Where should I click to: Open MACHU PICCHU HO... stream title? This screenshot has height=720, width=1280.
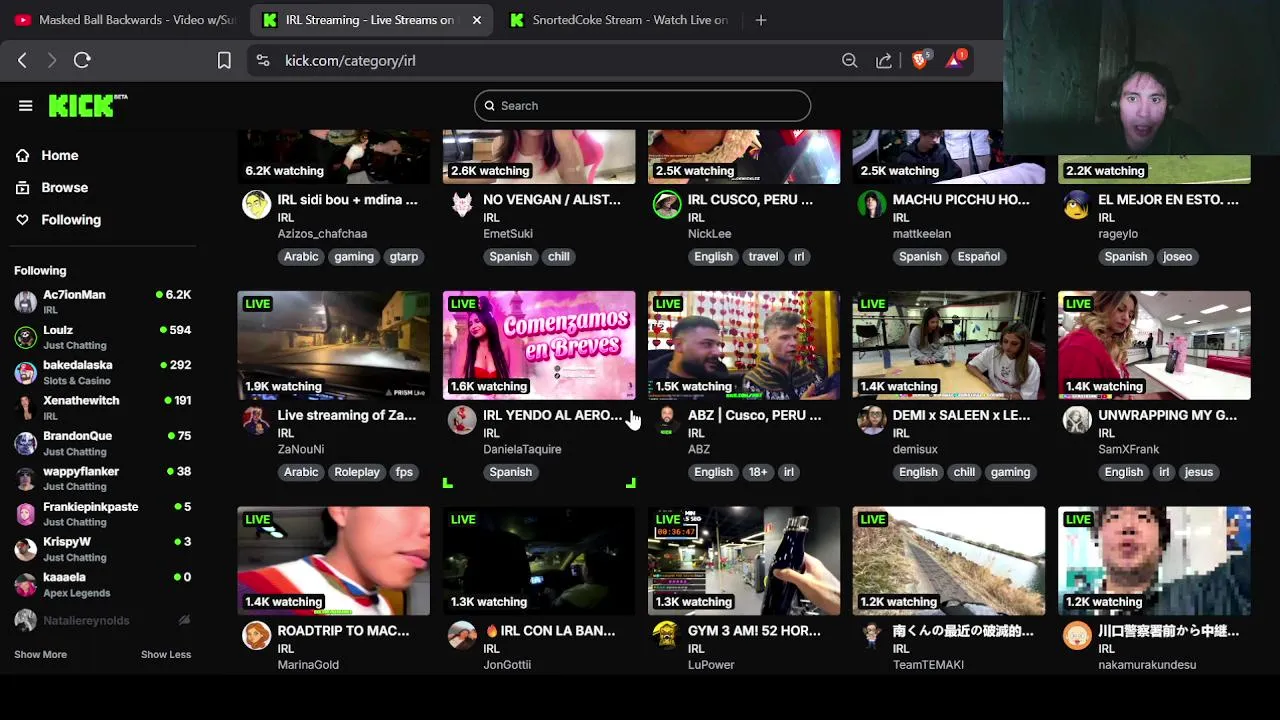961,199
